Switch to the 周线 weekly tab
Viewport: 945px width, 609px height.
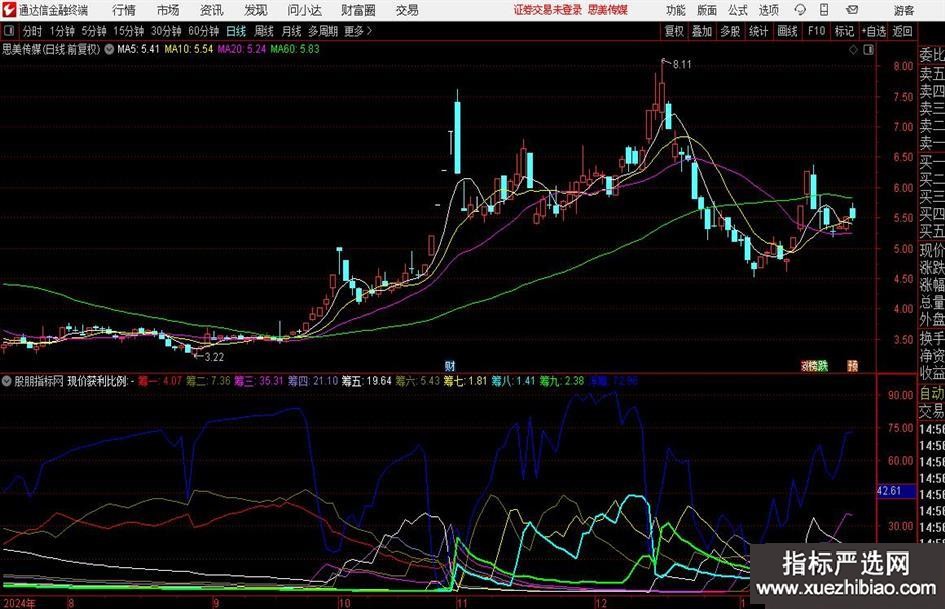(264, 31)
